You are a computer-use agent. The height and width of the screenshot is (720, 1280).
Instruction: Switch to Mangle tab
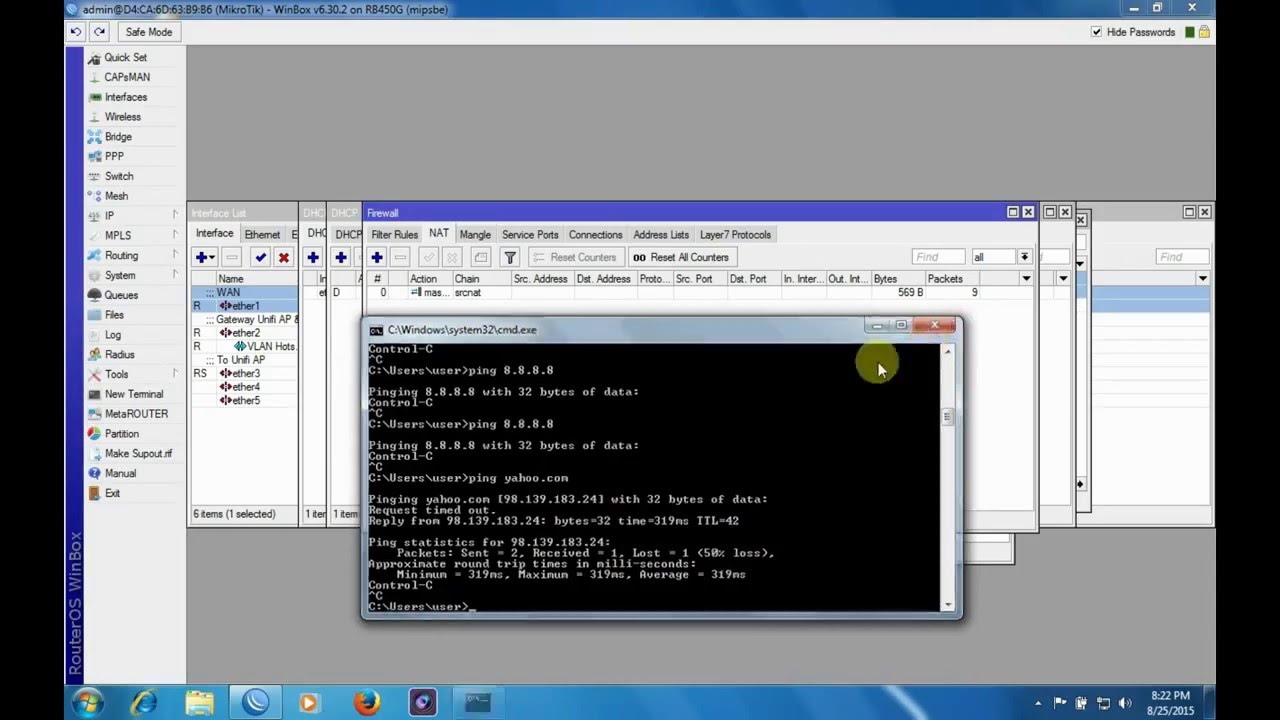[475, 235]
